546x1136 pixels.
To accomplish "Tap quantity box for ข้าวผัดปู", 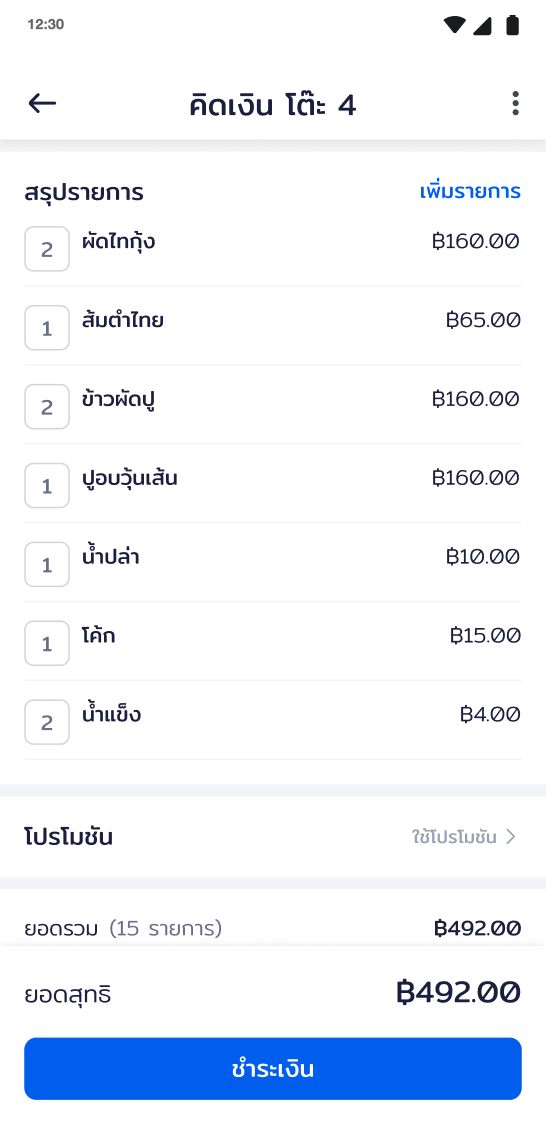I will pyautogui.click(x=47, y=406).
